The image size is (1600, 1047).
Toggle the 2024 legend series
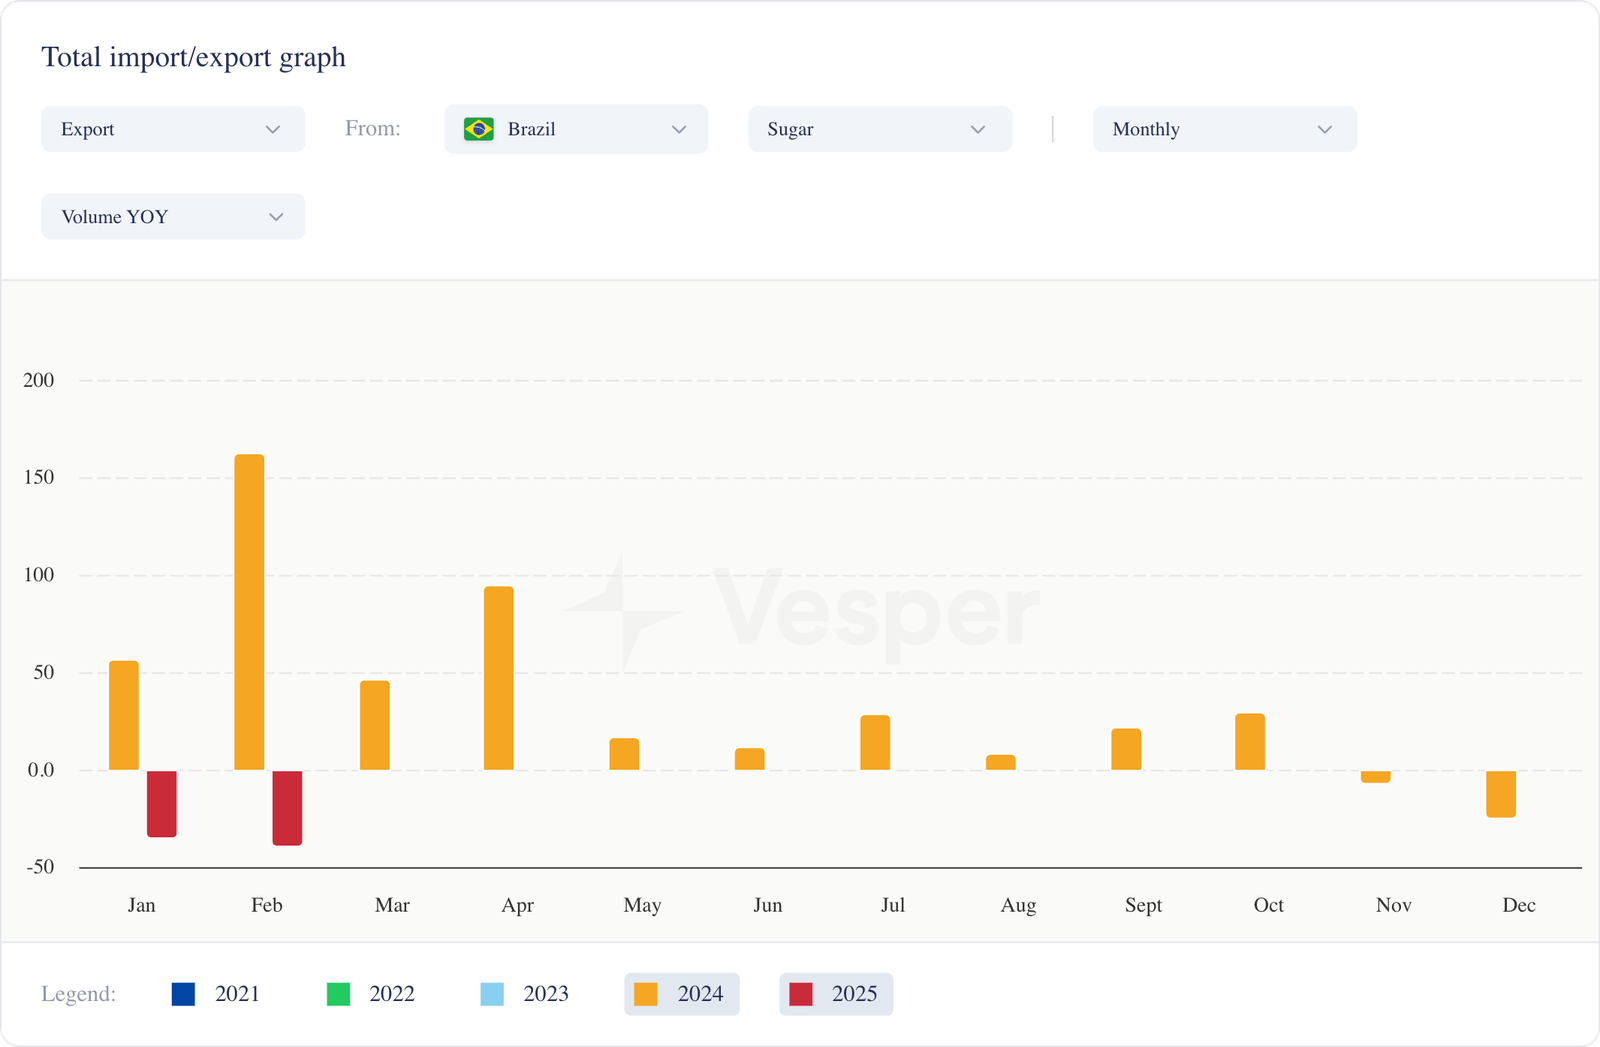pyautogui.click(x=682, y=994)
